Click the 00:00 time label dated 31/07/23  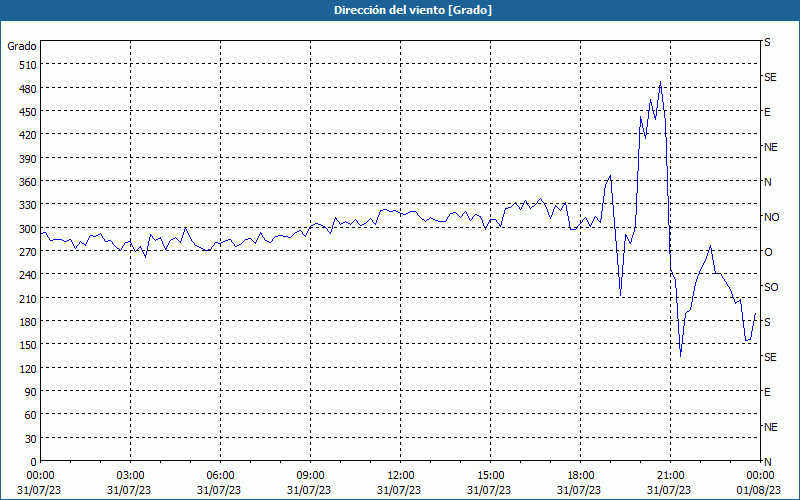click(40, 476)
